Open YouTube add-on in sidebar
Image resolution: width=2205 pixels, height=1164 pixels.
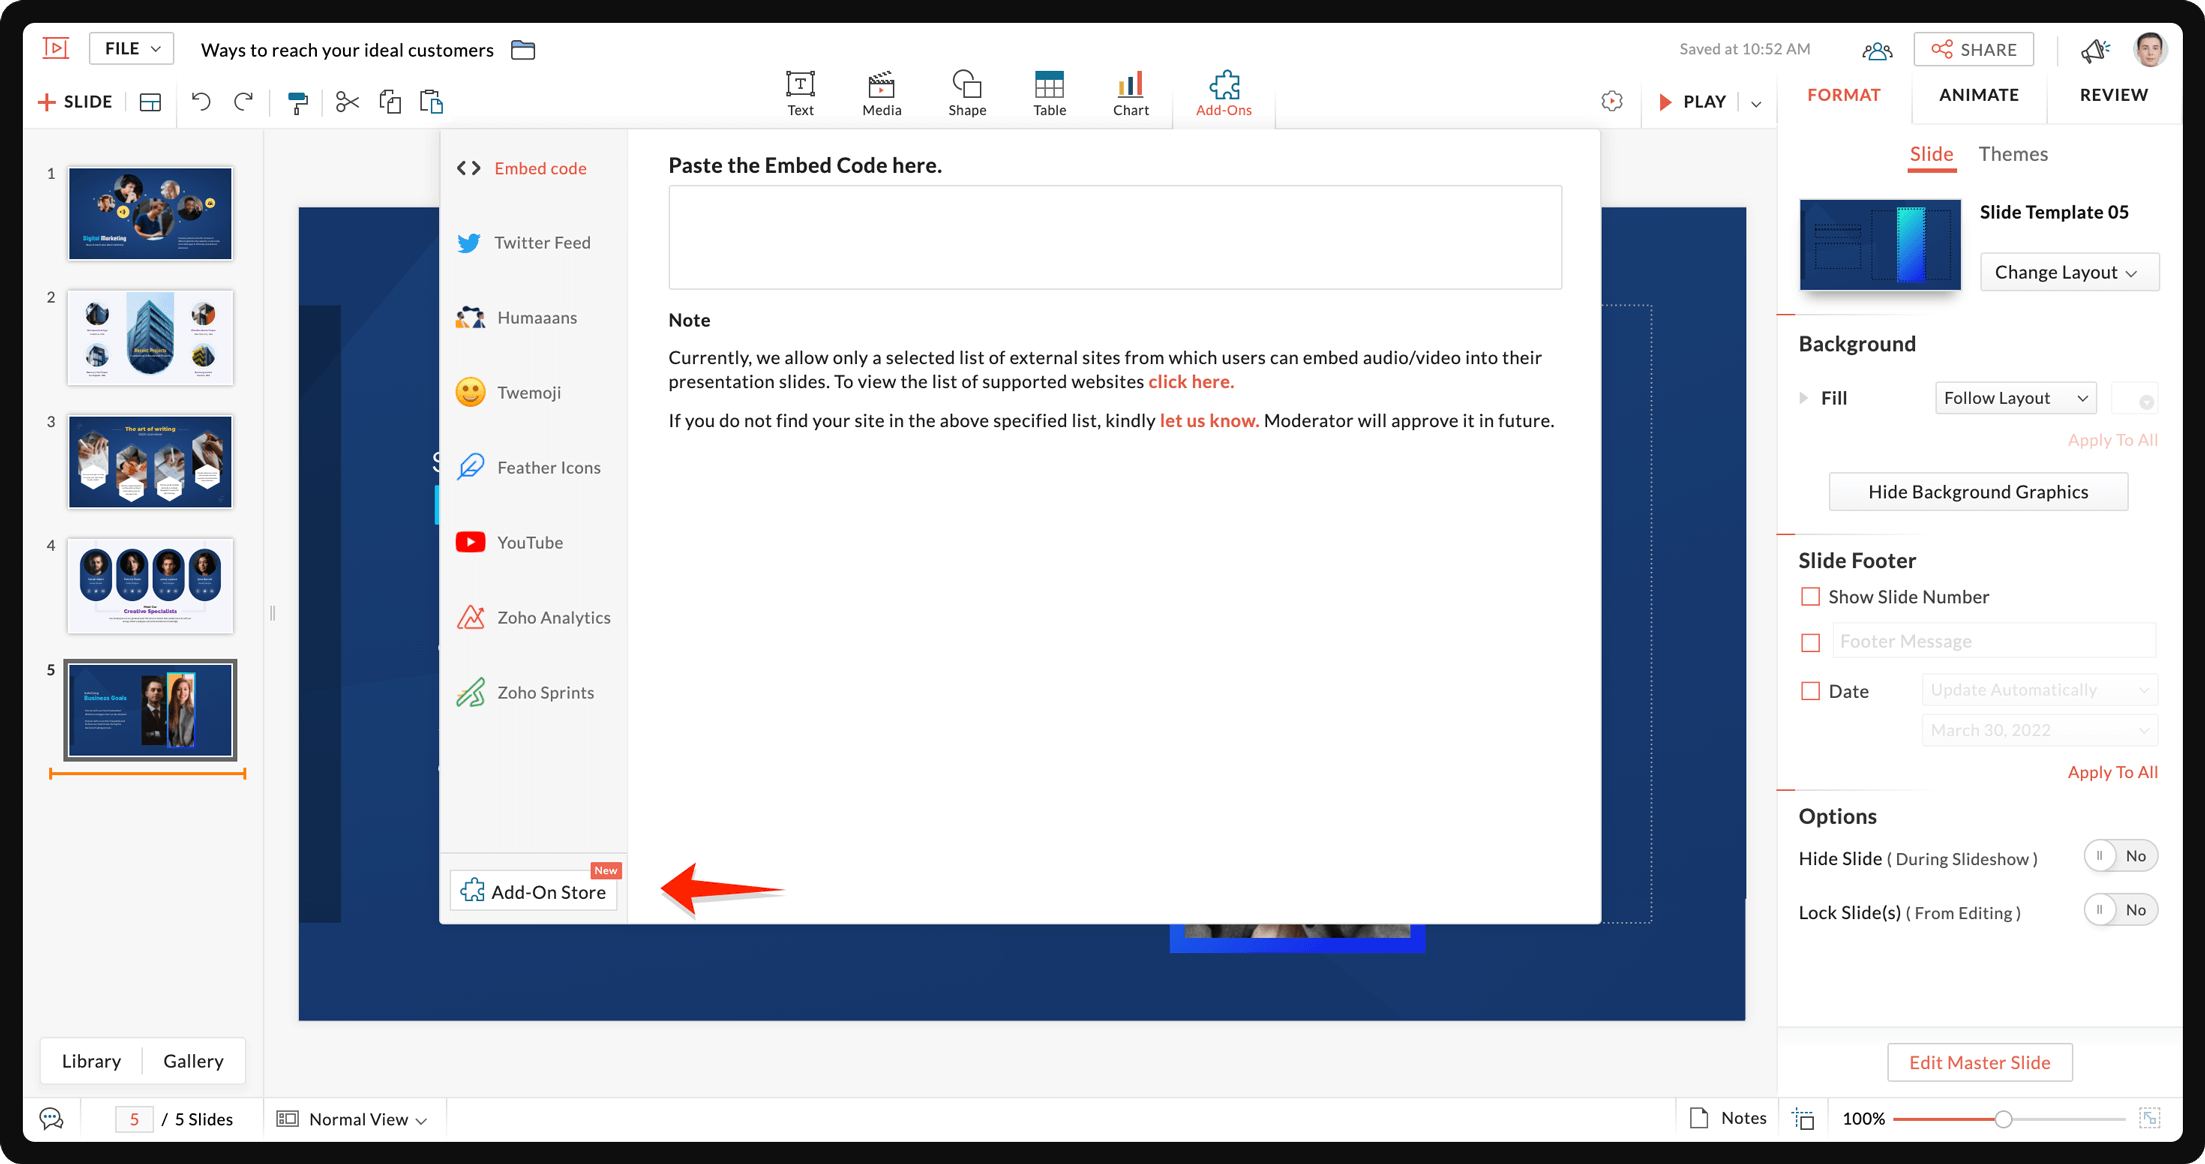pyautogui.click(x=529, y=542)
